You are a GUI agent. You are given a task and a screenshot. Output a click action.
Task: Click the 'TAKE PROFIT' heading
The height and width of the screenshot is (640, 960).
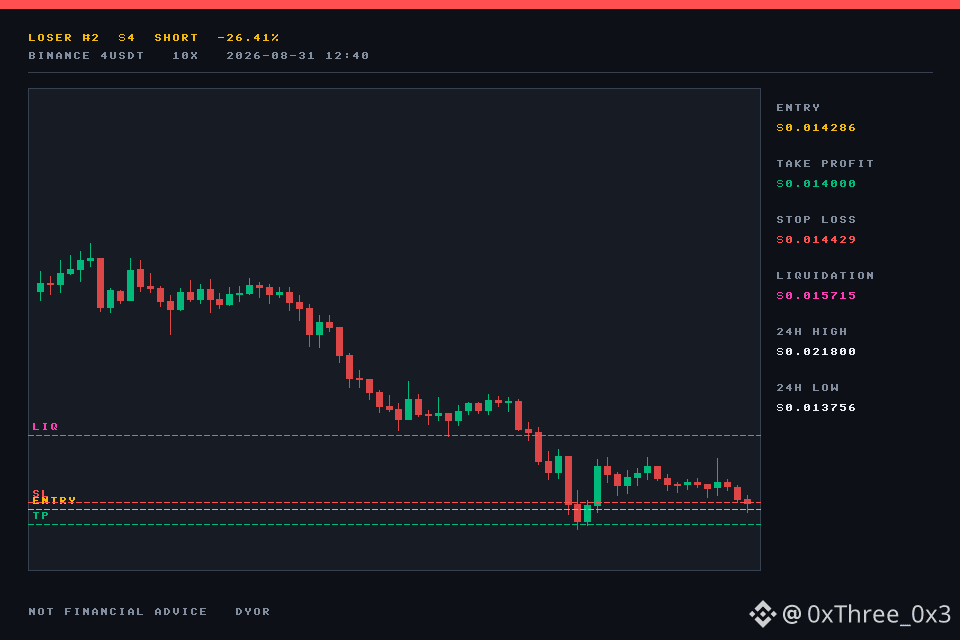[825, 164]
